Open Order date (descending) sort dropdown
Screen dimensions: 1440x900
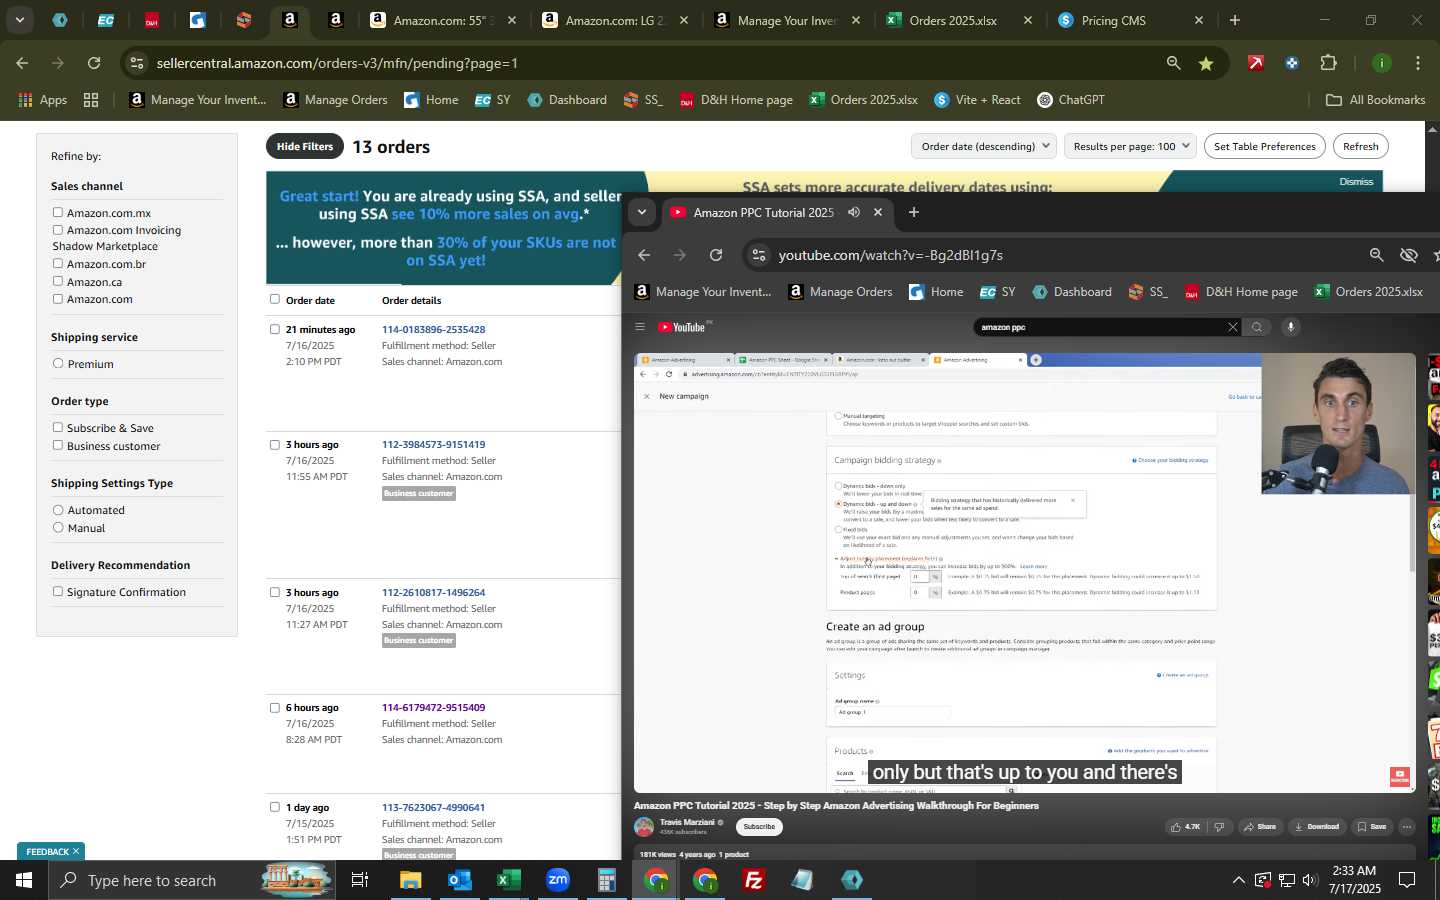(984, 146)
